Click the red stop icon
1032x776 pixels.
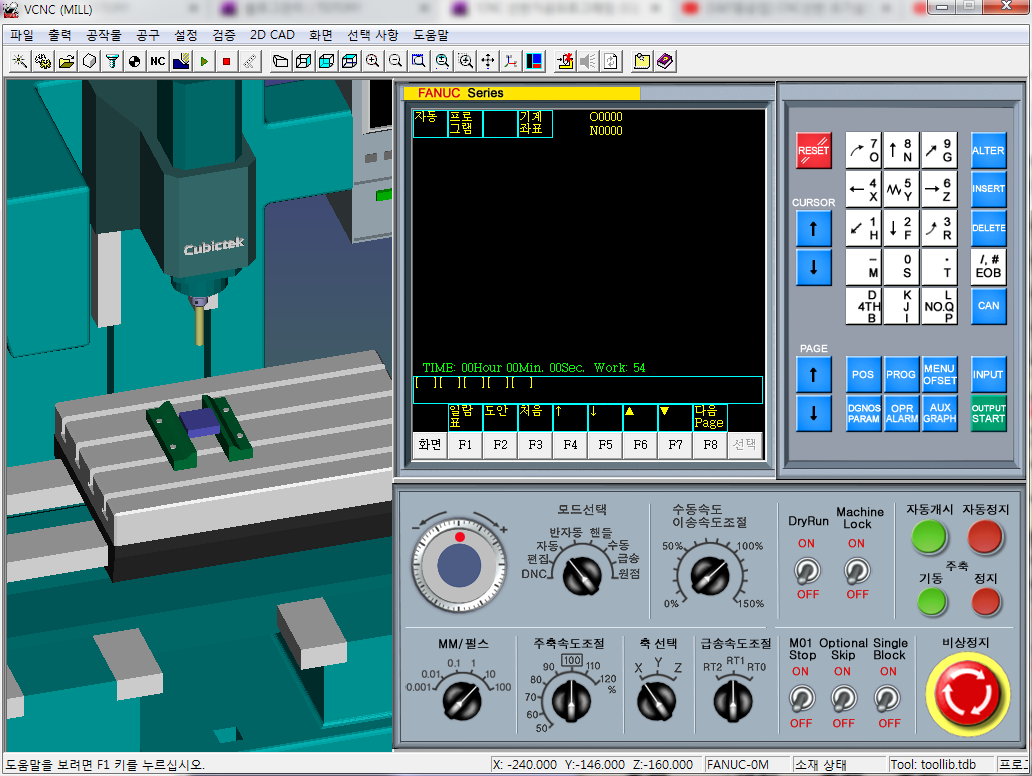click(226, 61)
